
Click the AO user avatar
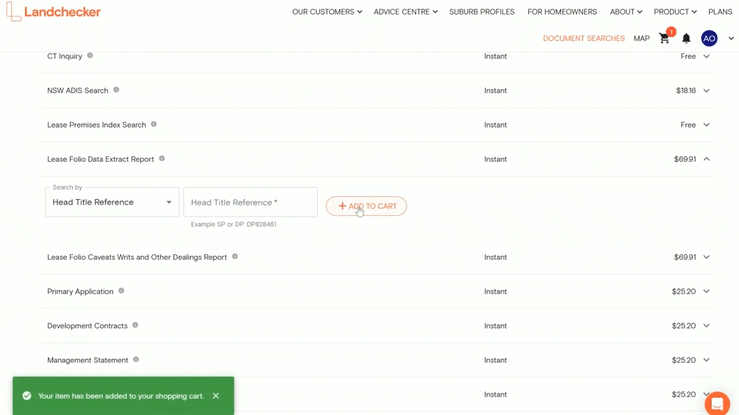click(x=709, y=38)
